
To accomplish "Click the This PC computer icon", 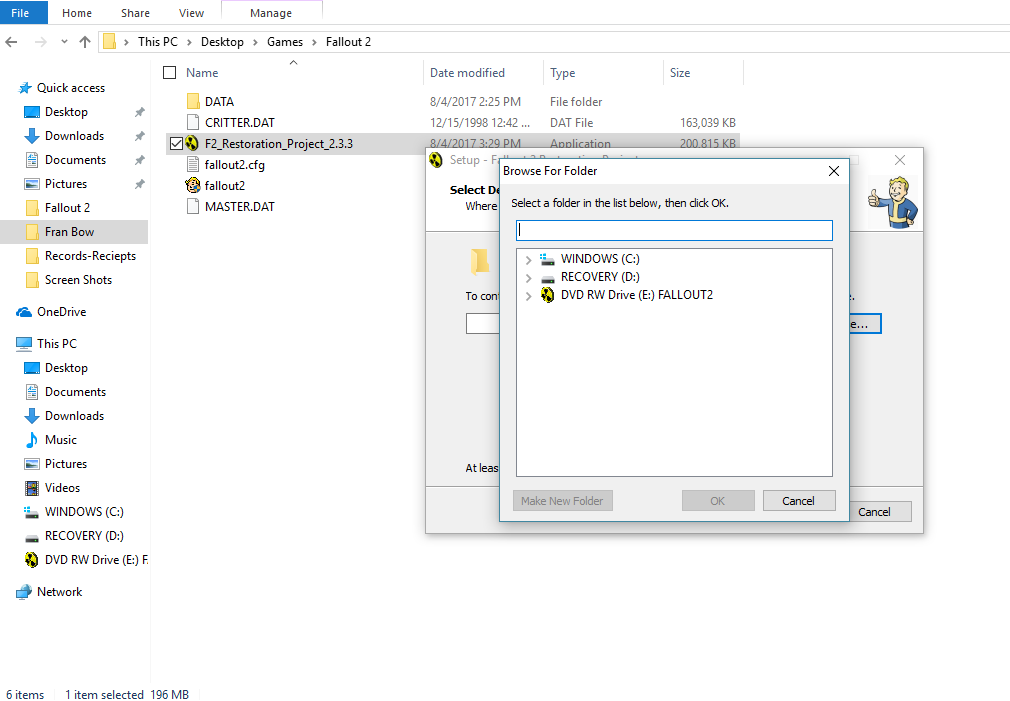I will coord(24,344).
